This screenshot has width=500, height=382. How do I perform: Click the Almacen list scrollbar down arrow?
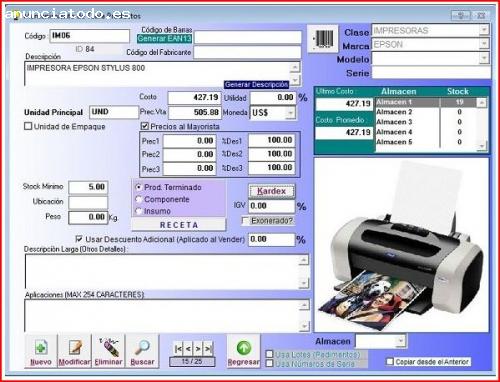pos(482,146)
